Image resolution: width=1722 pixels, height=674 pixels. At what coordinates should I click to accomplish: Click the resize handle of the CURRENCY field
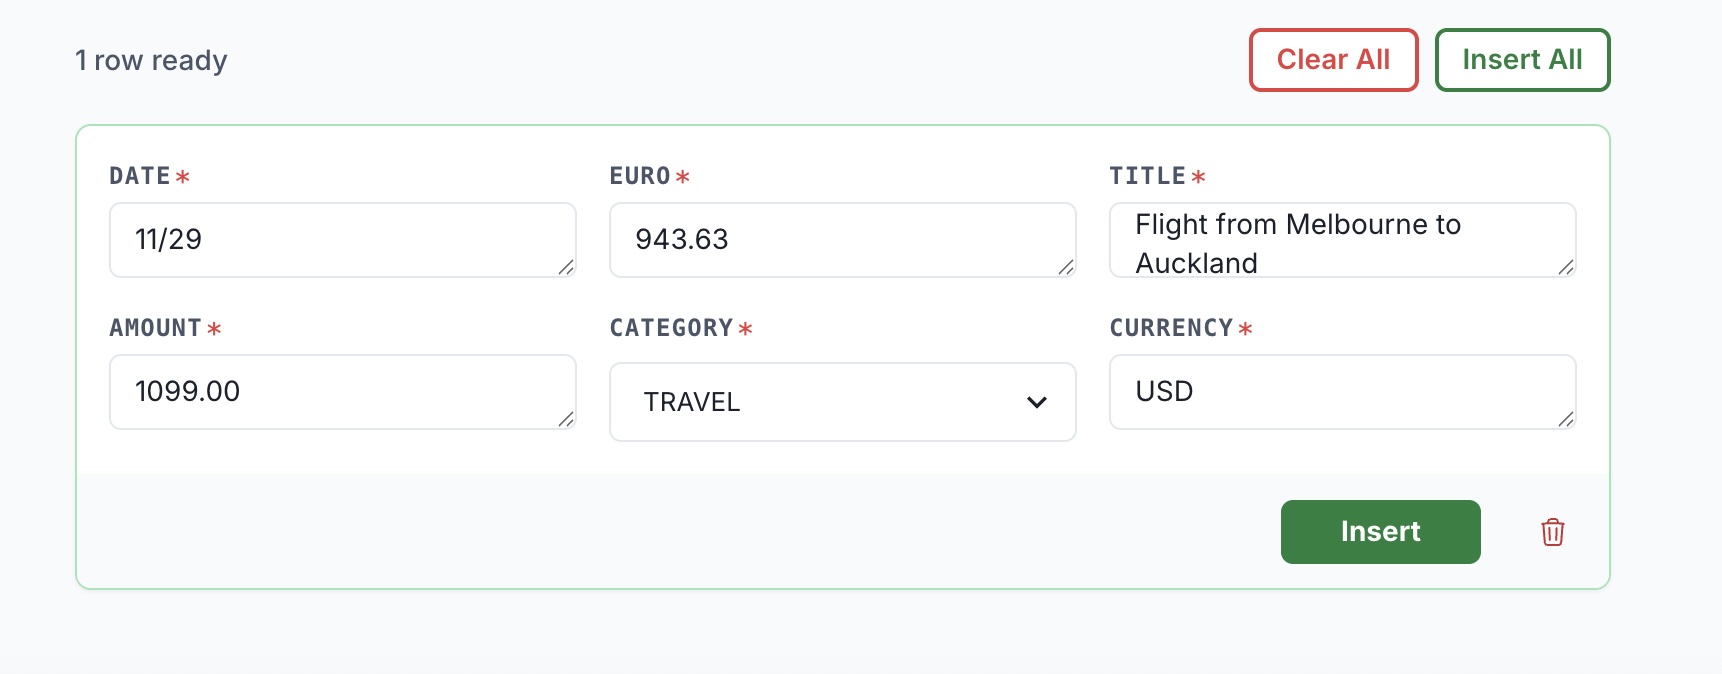click(x=1568, y=421)
